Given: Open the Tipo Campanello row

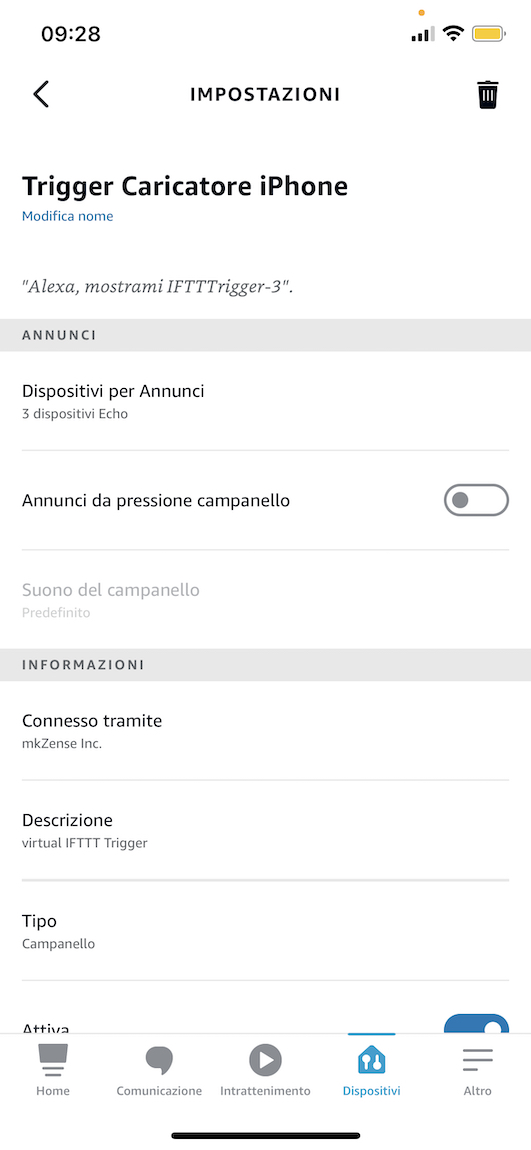Looking at the screenshot, I should [x=266, y=931].
